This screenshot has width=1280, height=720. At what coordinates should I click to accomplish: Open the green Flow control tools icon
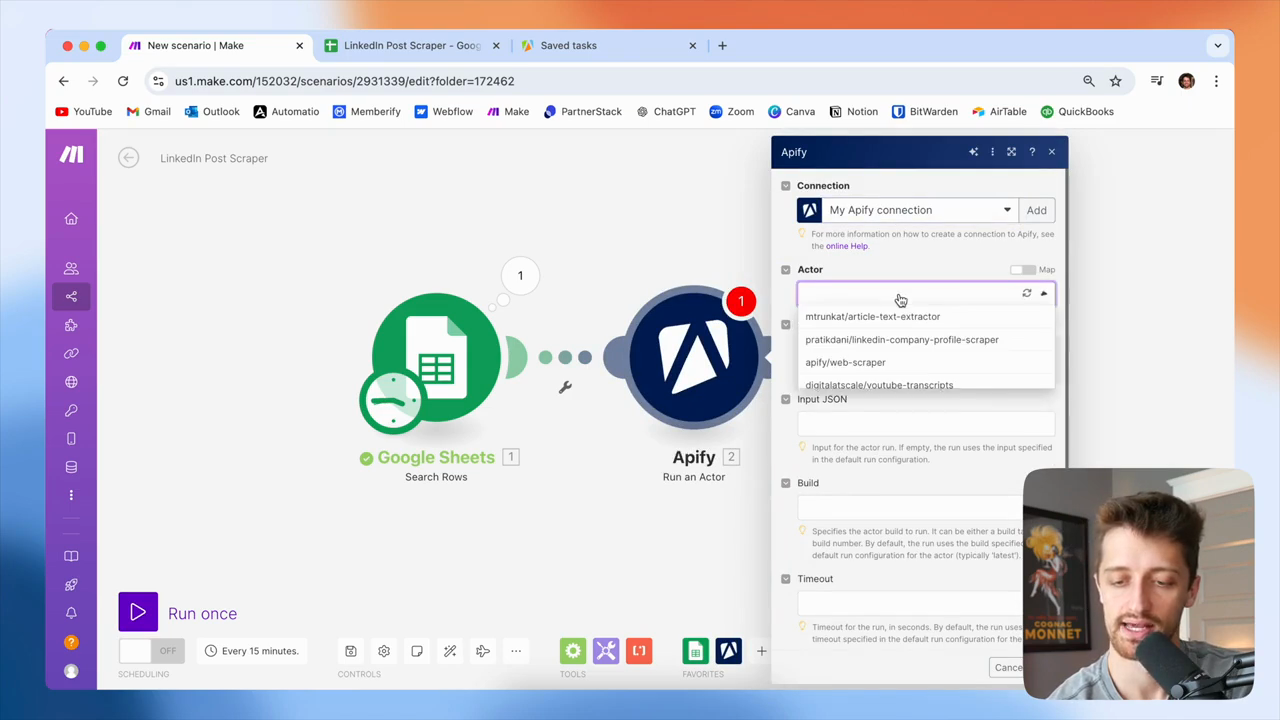573,651
